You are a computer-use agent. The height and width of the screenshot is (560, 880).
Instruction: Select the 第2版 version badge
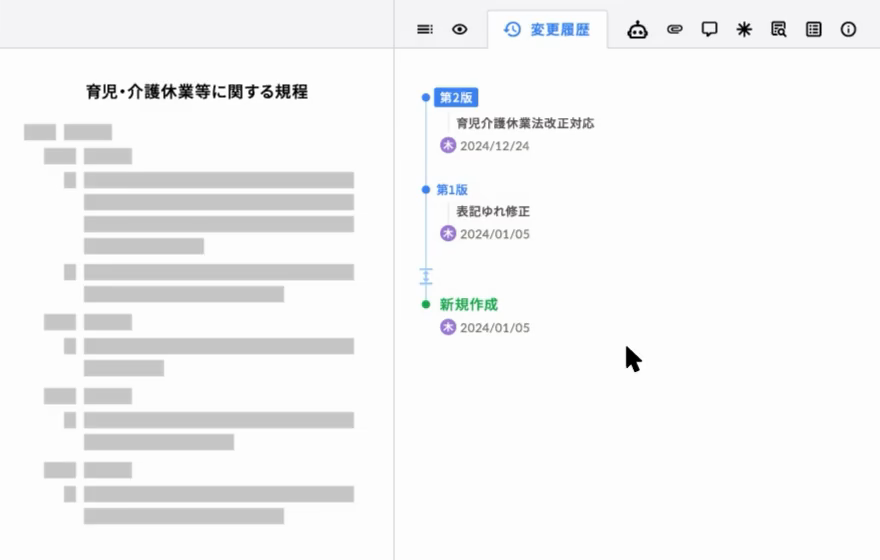point(456,97)
